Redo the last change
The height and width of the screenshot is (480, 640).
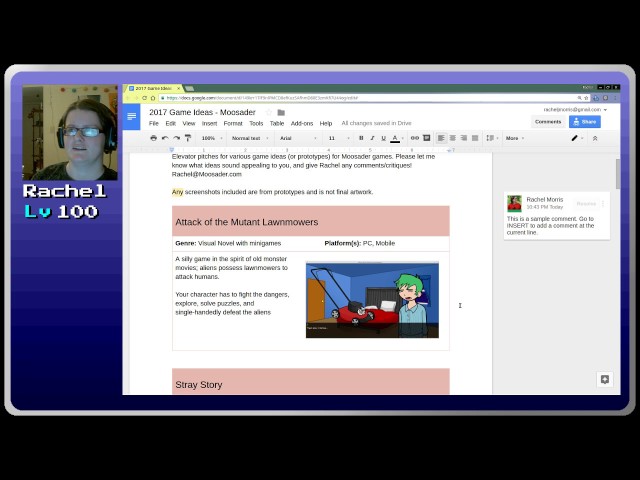click(x=176, y=138)
